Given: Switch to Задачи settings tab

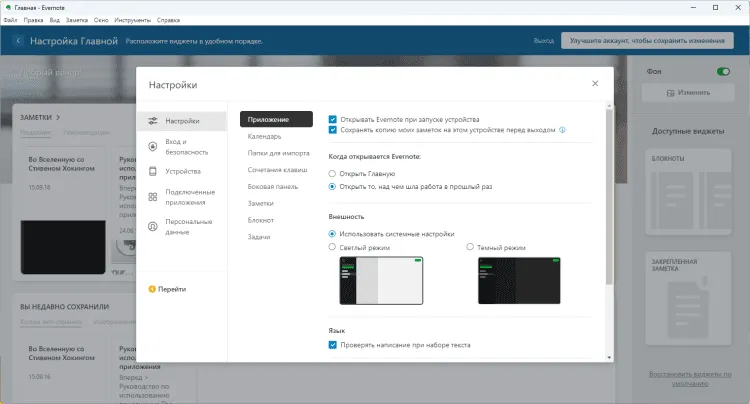Looking at the screenshot, I should coord(259,237).
